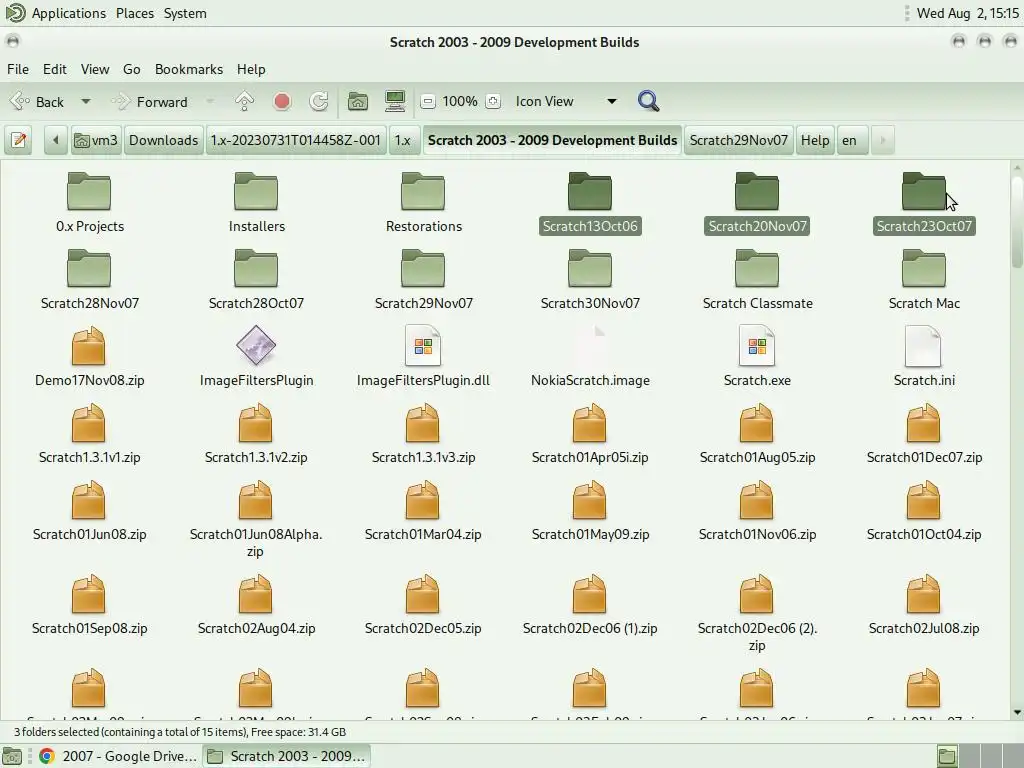
Task: Open the Forward history dropdown arrow
Action: [x=210, y=101]
